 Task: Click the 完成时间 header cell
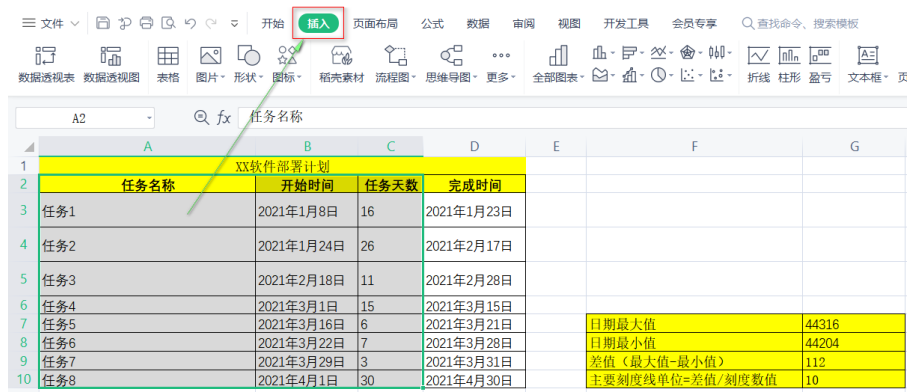point(475,185)
